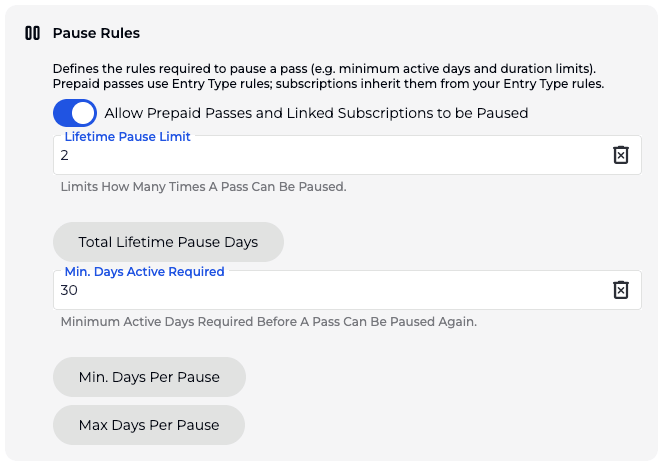Remove the Min. Days Active Required rule
Viewport: 662px width, 467px height.
pyautogui.click(x=620, y=290)
